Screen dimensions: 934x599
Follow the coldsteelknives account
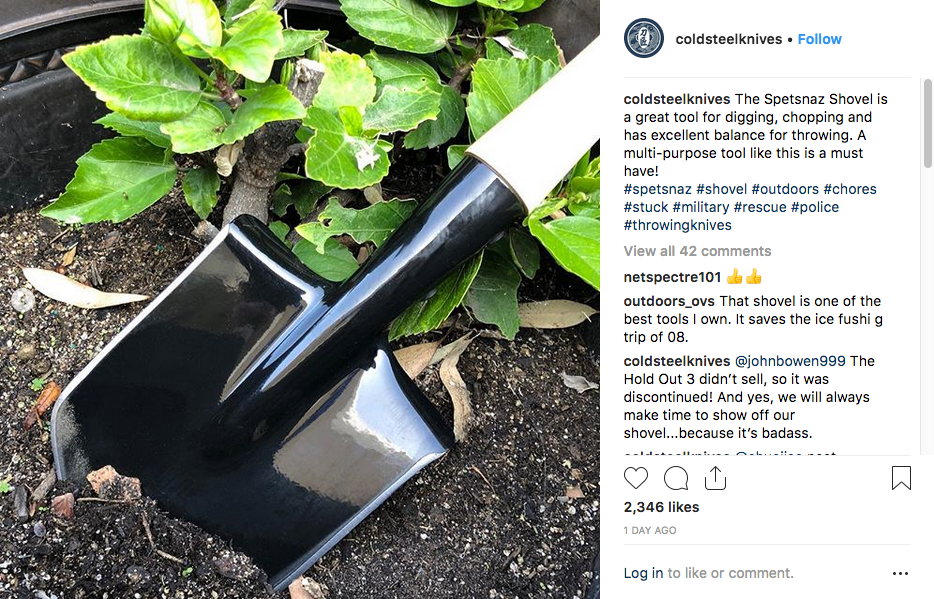point(820,39)
